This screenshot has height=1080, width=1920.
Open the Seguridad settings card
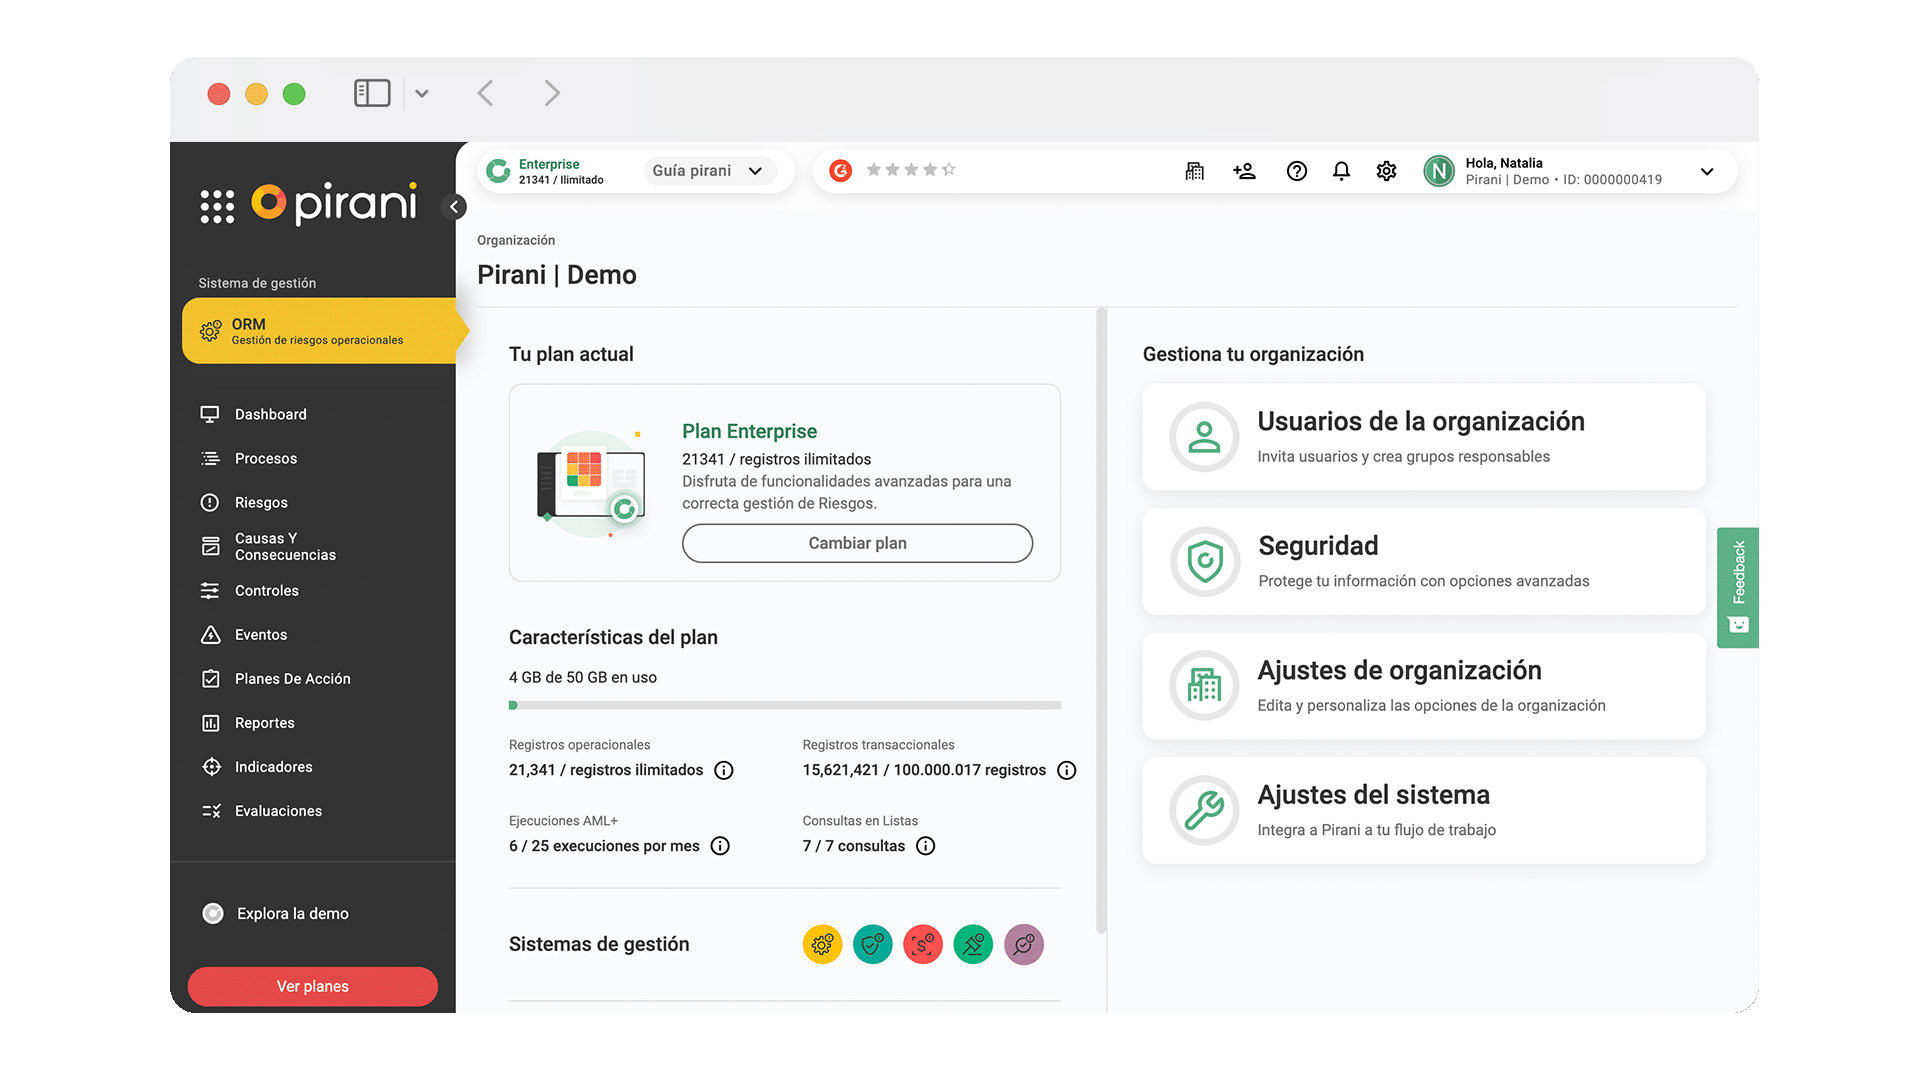tap(1423, 561)
